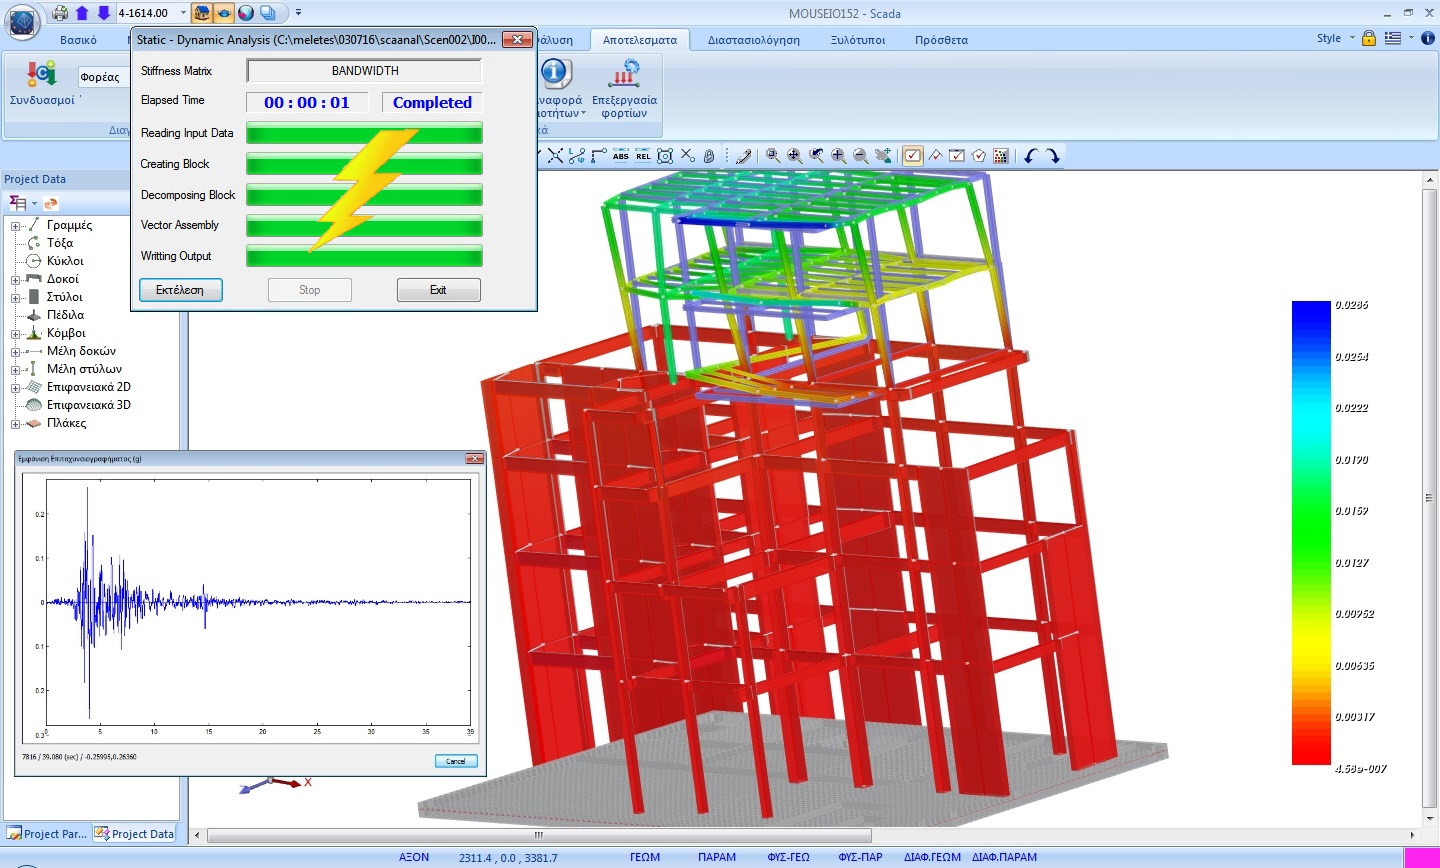Viewport: 1440px width, 868px height.
Task: Click the Exit button in analysis dialog
Action: tap(438, 290)
